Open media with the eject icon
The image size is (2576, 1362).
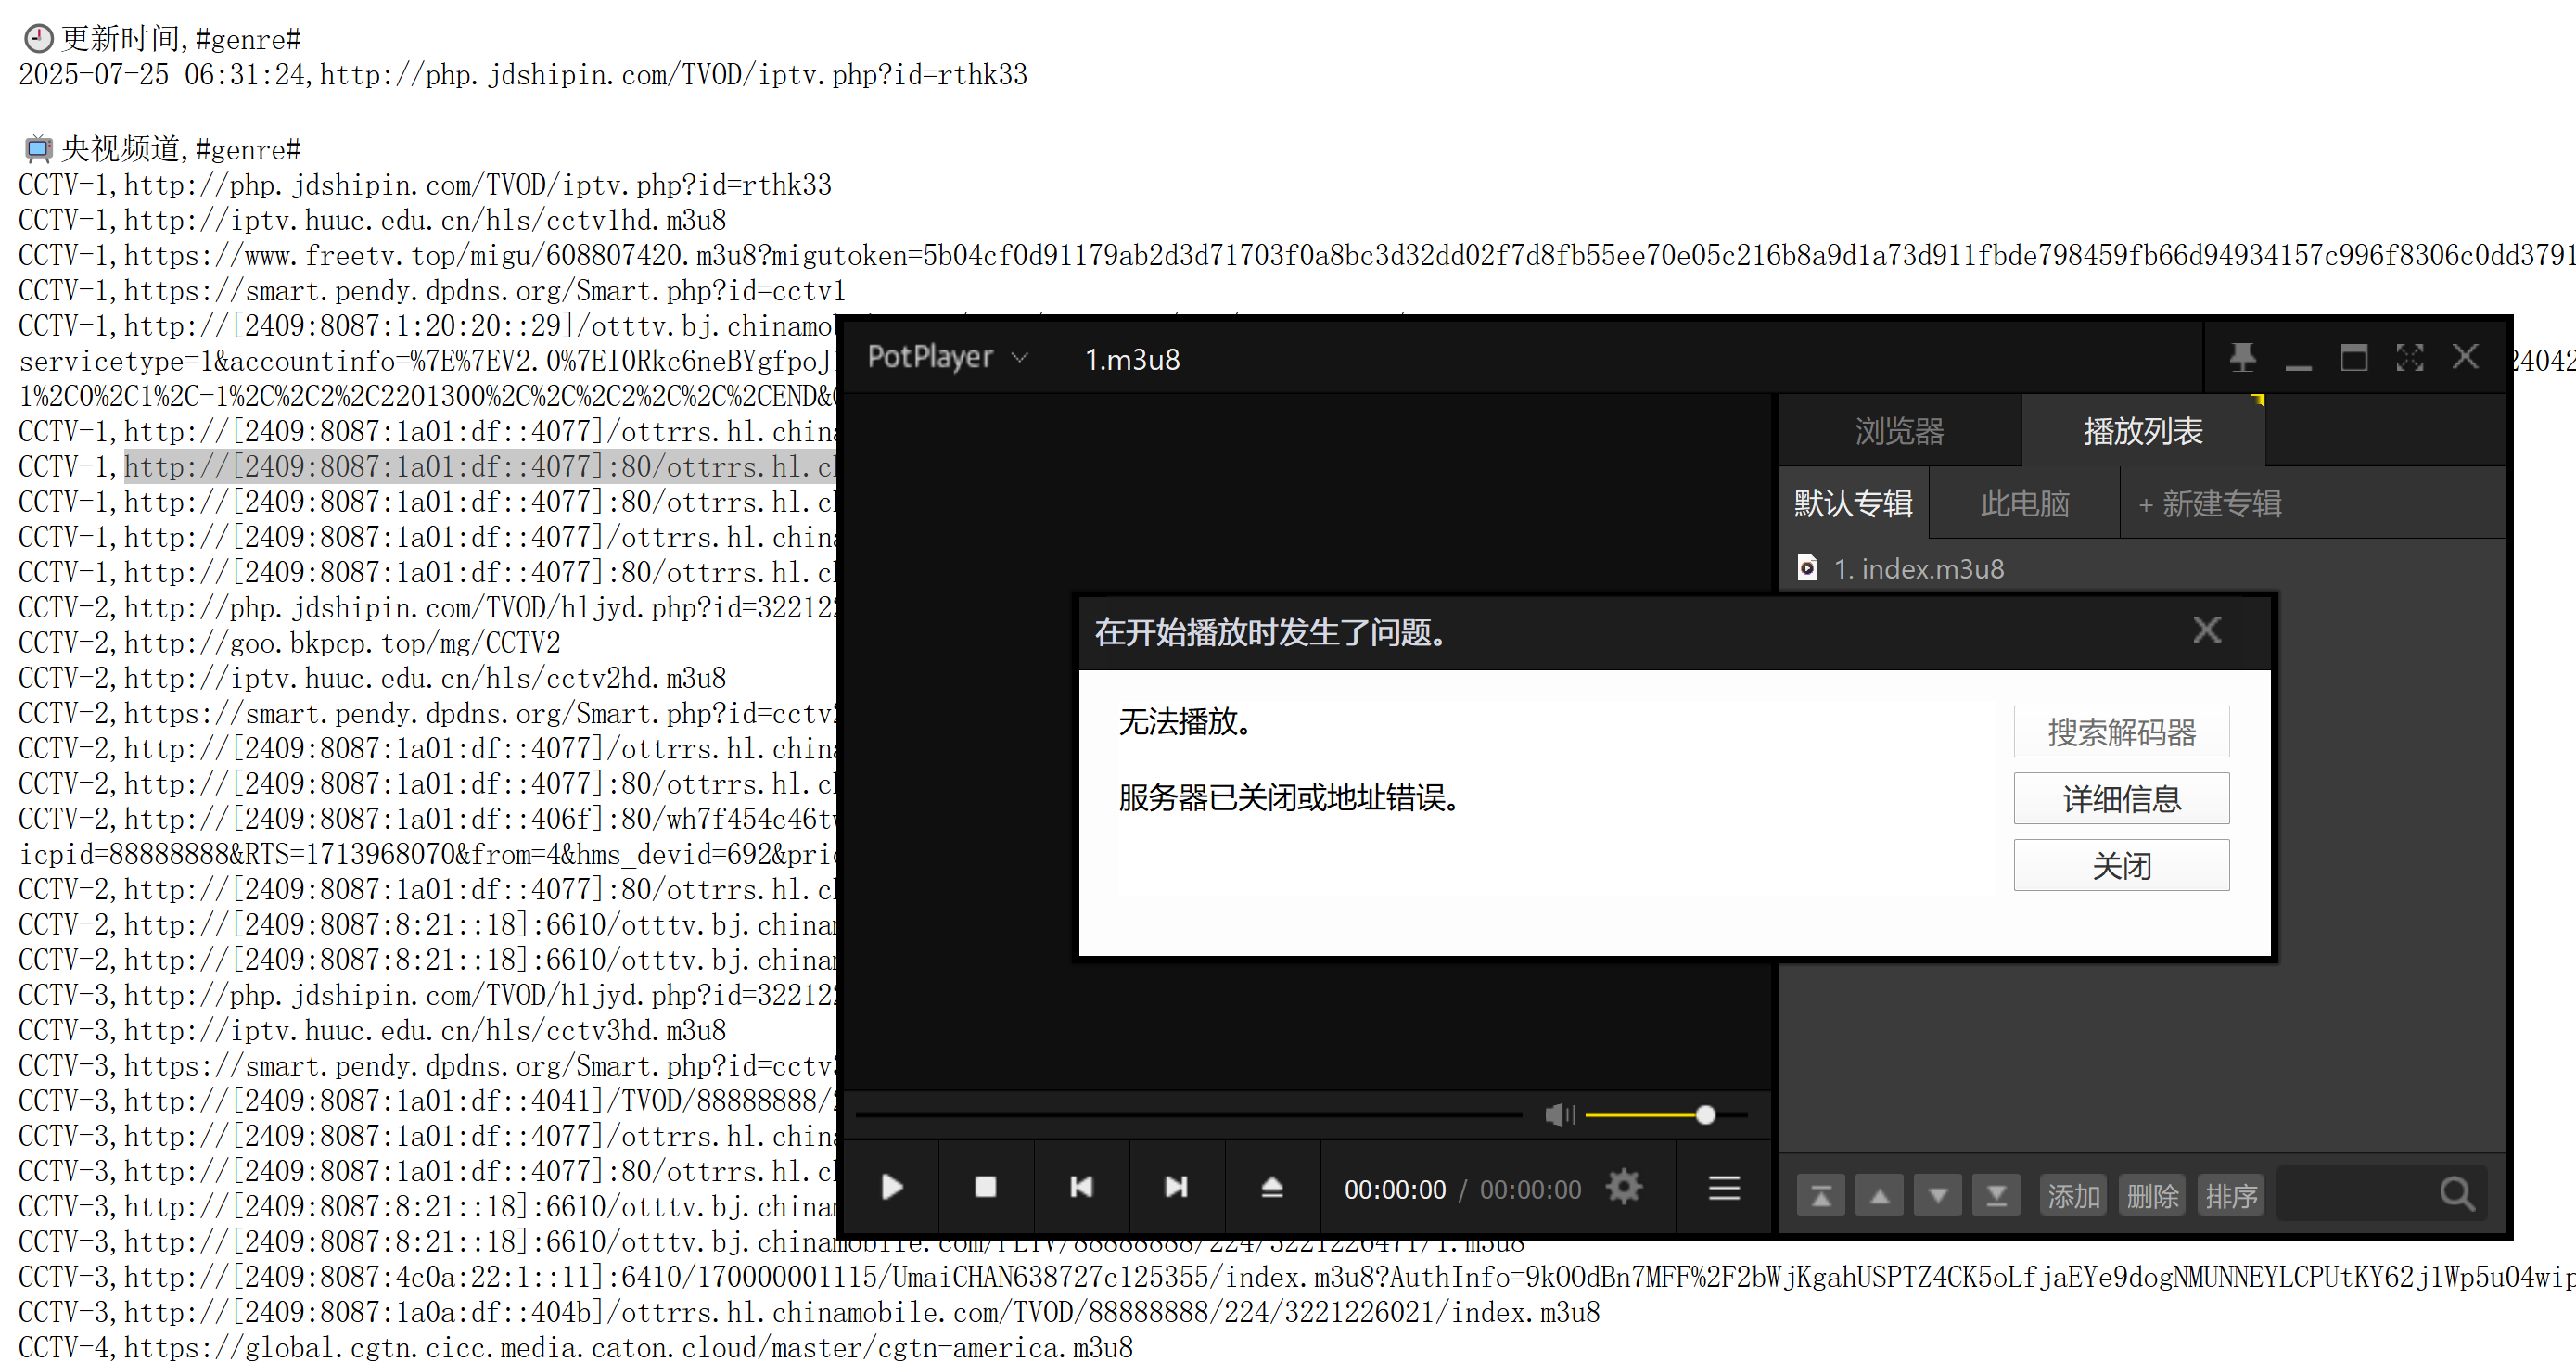tap(1271, 1187)
